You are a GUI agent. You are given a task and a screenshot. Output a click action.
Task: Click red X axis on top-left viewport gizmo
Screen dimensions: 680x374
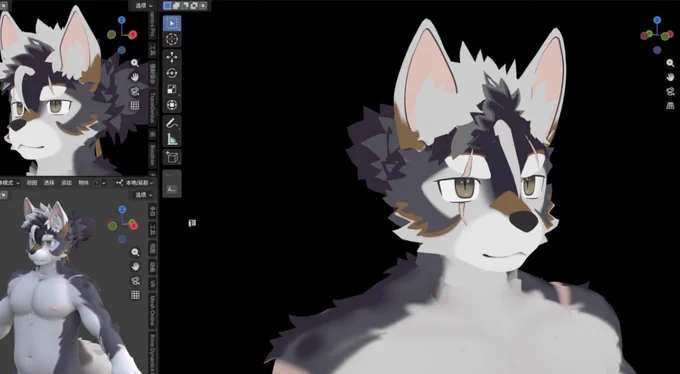[x=133, y=34]
